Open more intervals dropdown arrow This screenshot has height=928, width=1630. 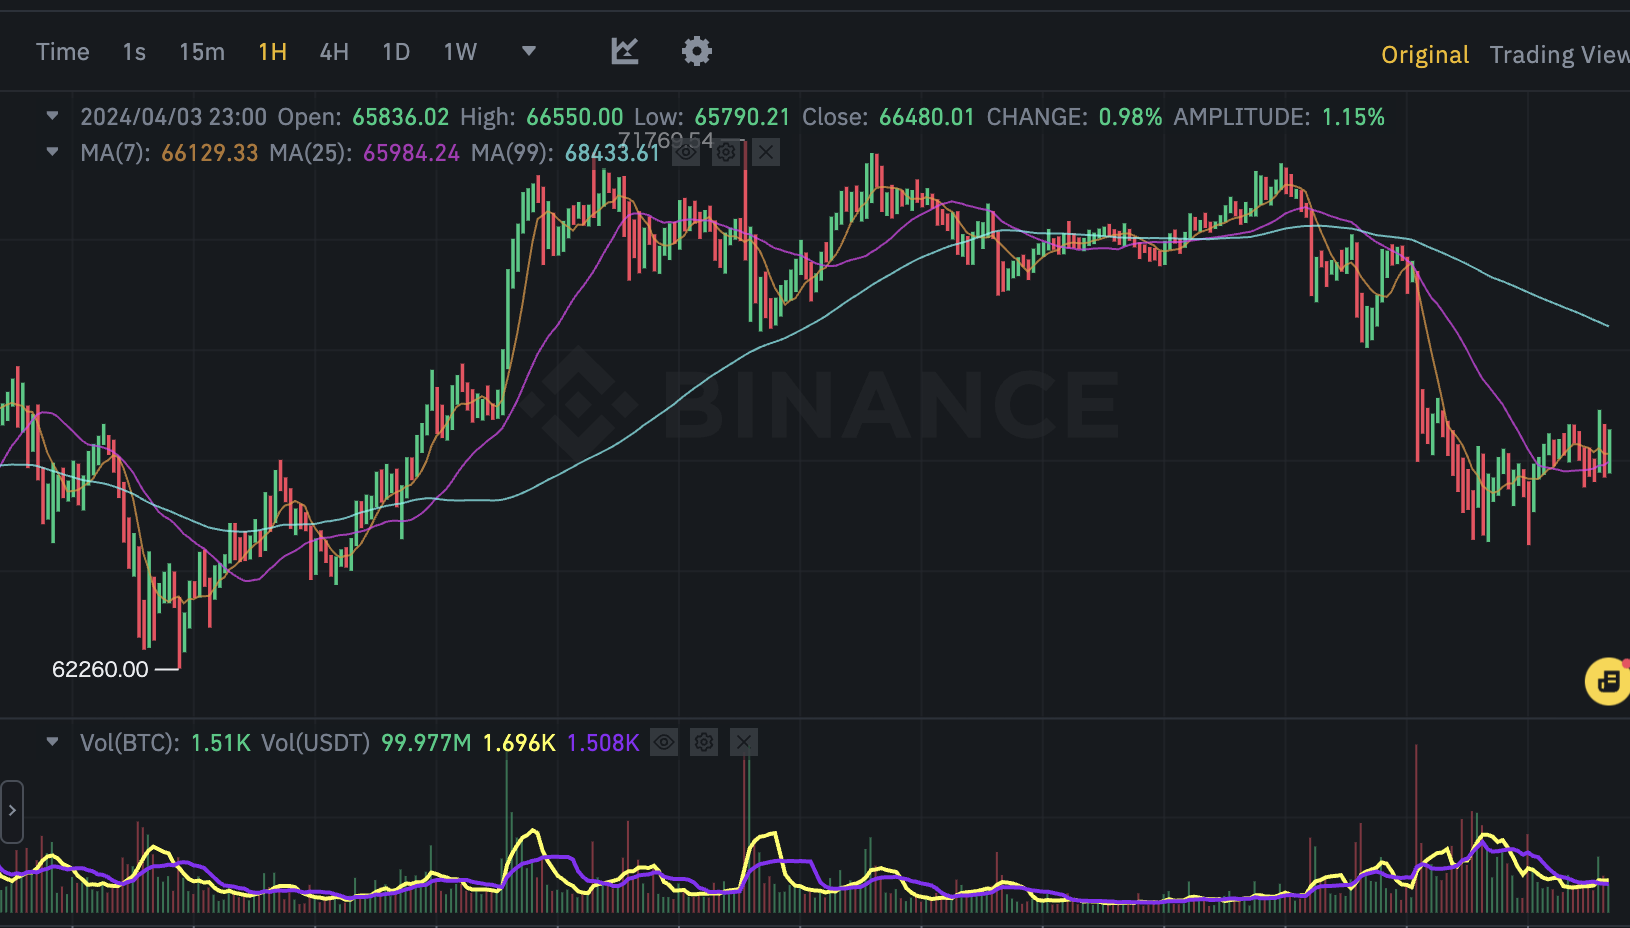coord(529,51)
